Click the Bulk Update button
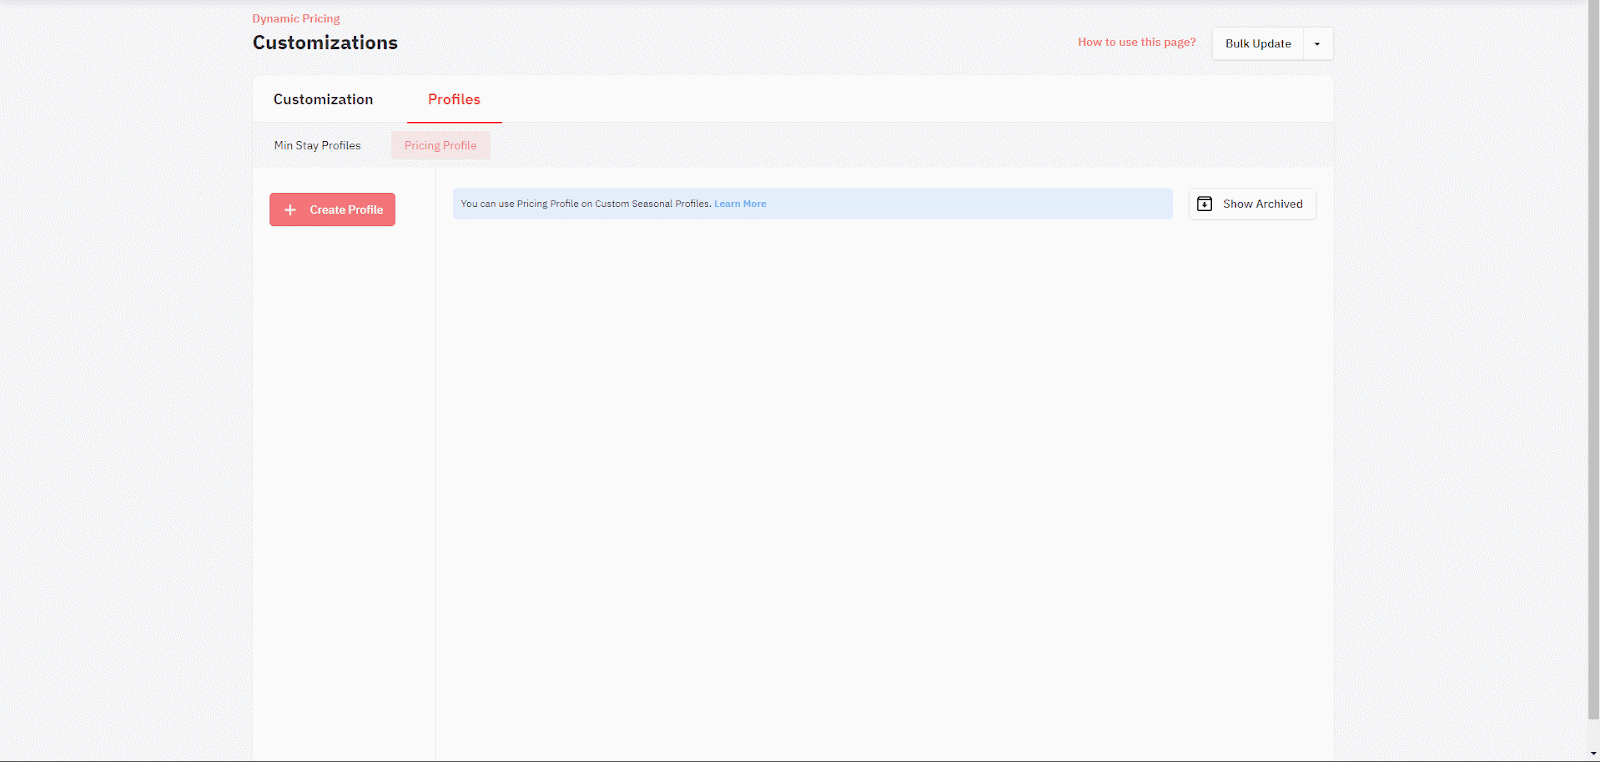Viewport: 1600px width, 762px height. (1258, 44)
